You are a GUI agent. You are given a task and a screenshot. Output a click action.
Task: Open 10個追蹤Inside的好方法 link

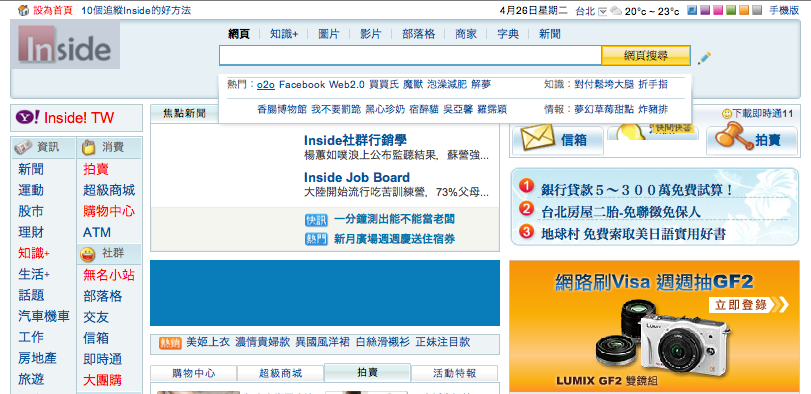(136, 10)
